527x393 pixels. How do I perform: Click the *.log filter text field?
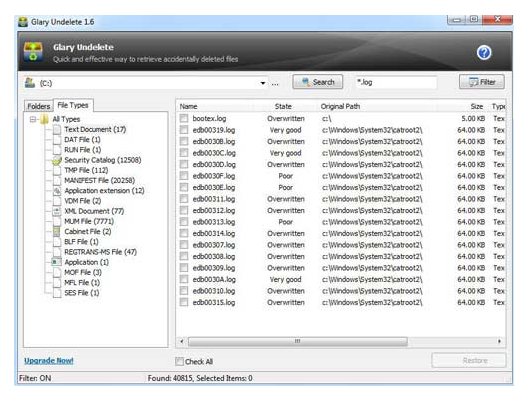[x=397, y=82]
